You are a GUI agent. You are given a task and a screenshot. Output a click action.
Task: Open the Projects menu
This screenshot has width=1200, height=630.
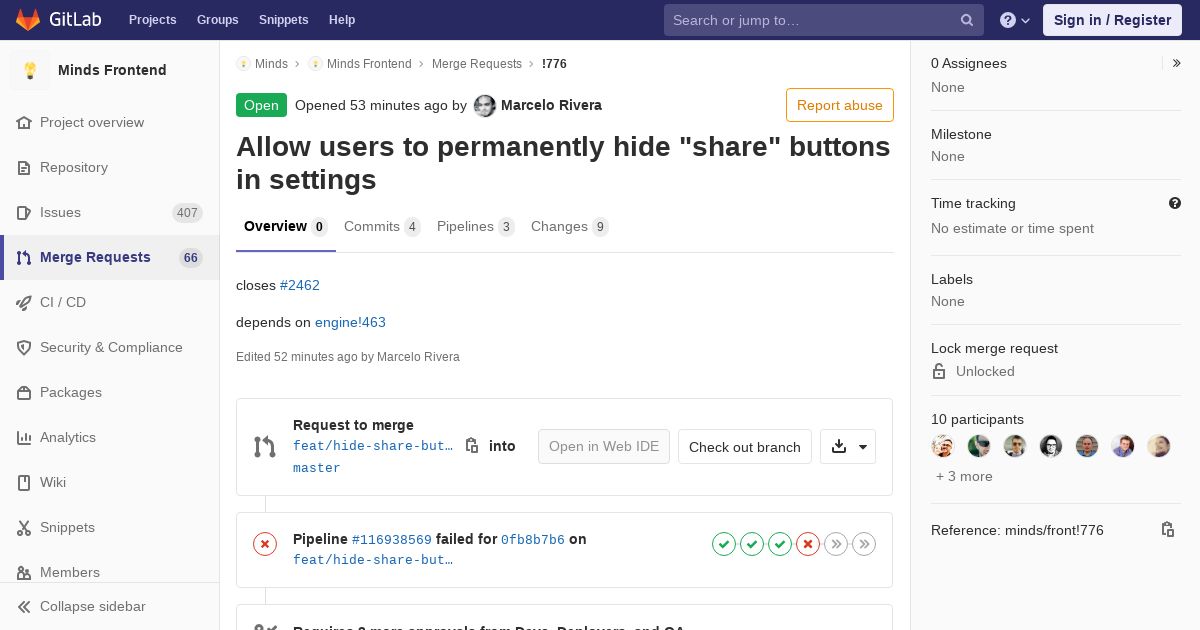coord(153,20)
